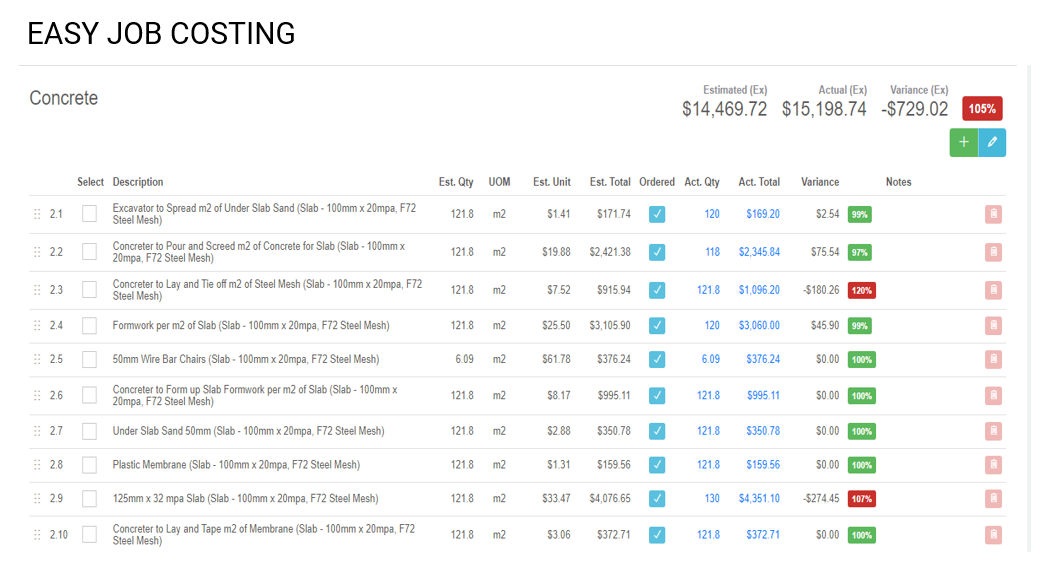Open actual total $169.20 link
This screenshot has height=575, width=1061.
[x=763, y=214]
